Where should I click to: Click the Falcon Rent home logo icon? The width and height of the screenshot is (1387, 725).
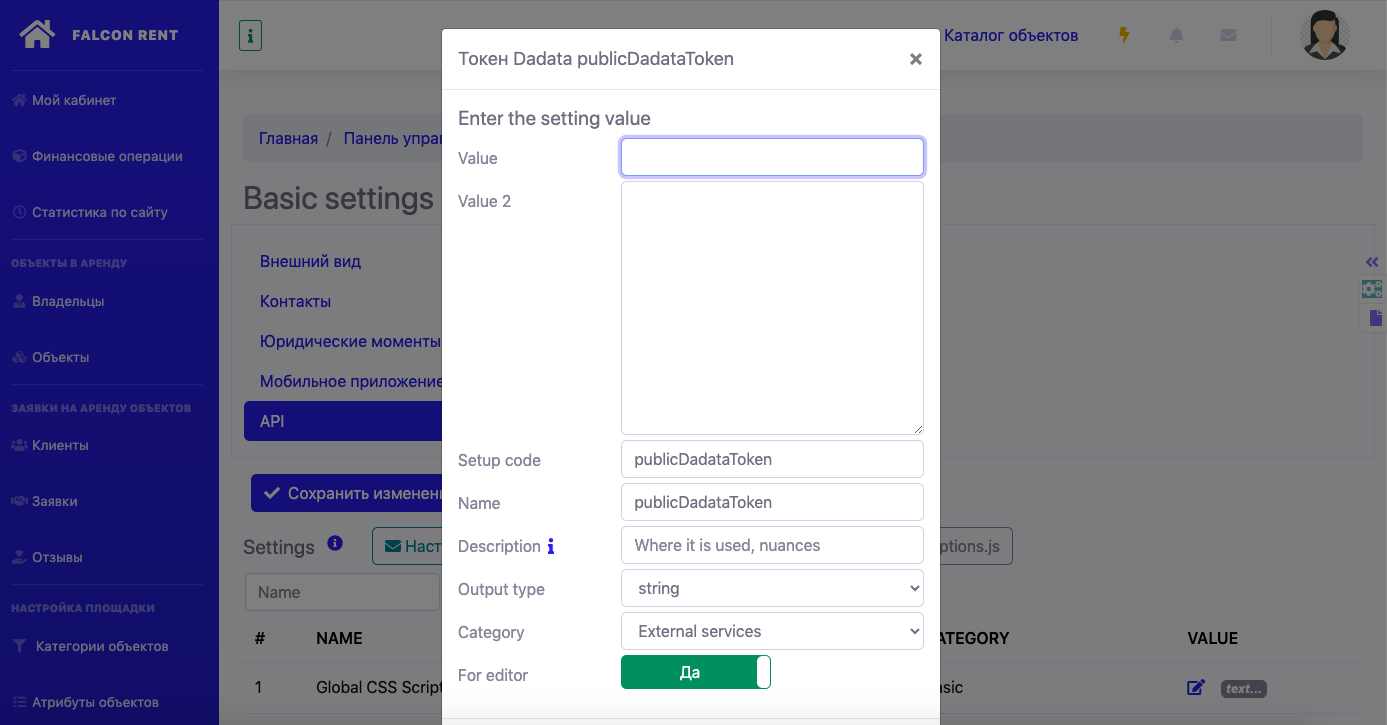[37, 34]
